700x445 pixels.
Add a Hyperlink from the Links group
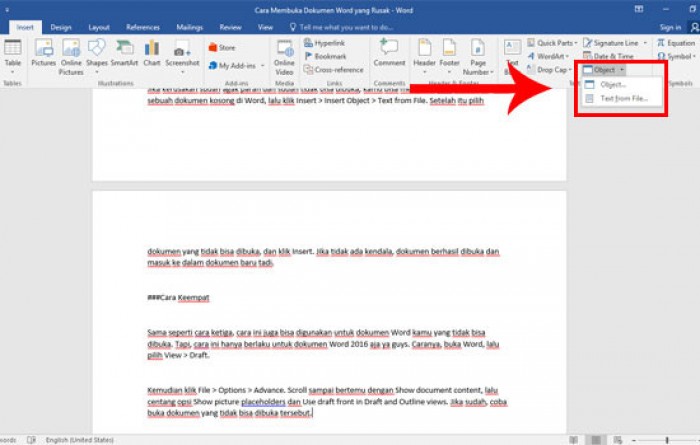point(325,43)
